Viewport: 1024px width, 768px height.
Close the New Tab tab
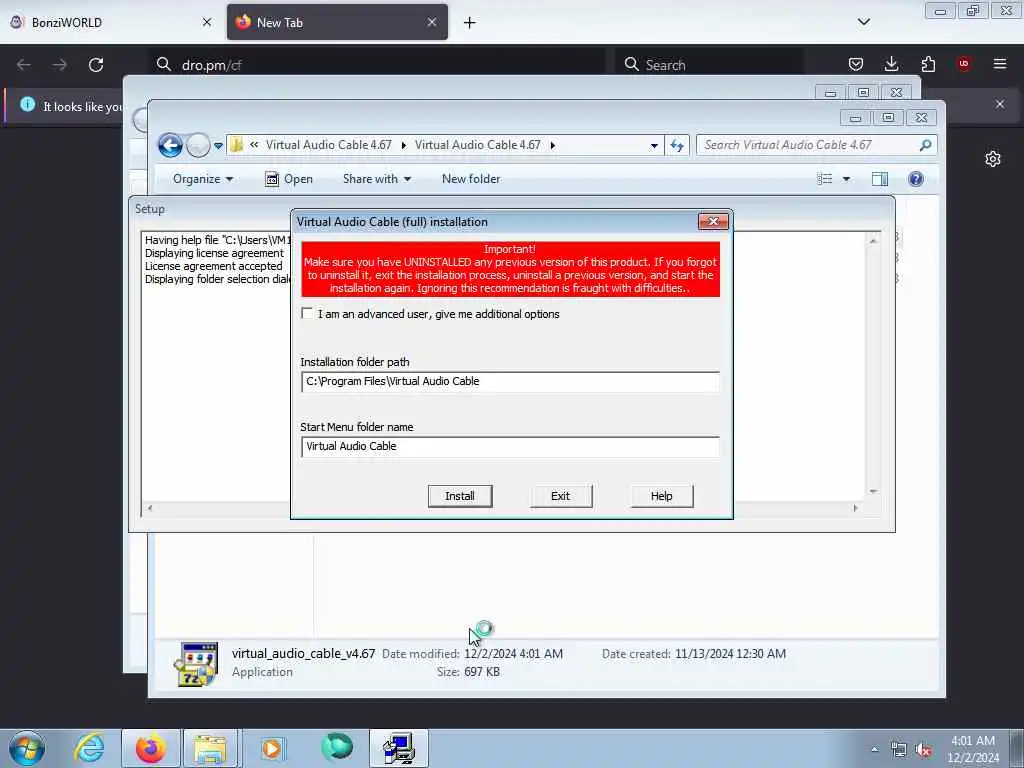(432, 22)
